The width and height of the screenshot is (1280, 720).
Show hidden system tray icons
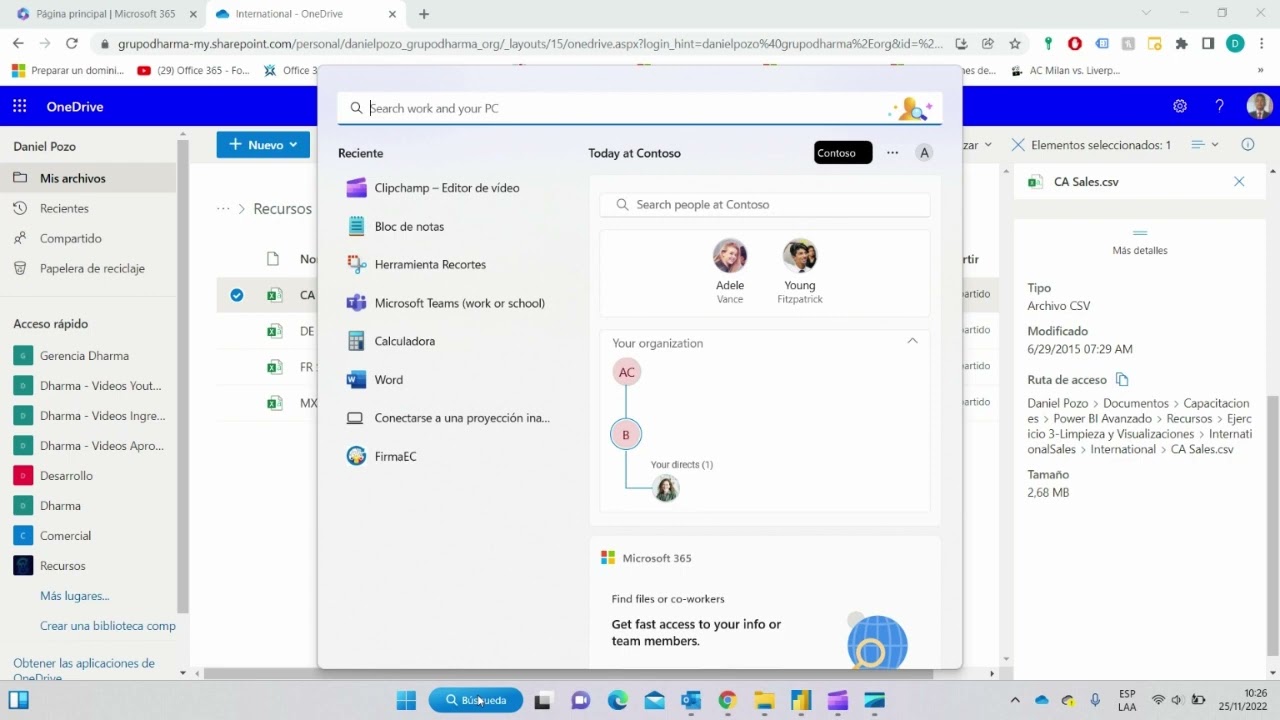(x=1015, y=701)
